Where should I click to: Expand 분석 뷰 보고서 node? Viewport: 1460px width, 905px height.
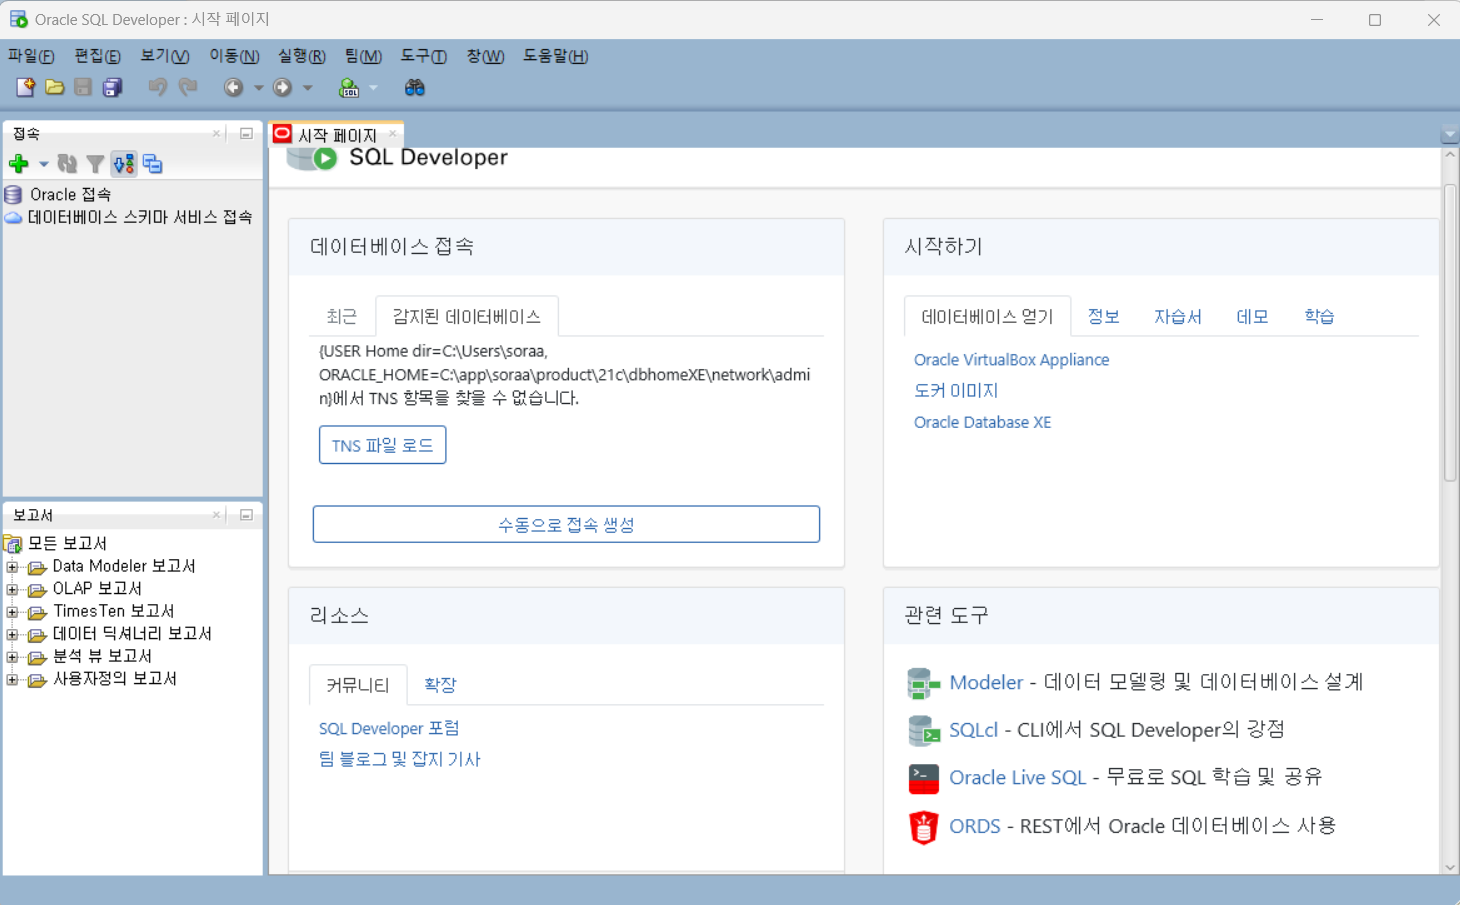click(x=12, y=657)
